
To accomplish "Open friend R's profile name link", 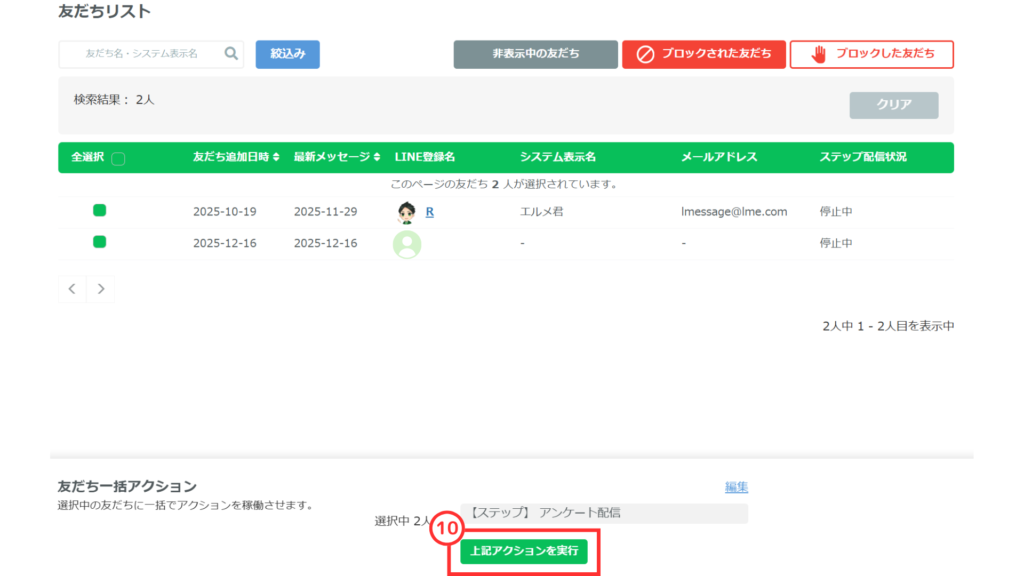I will click(429, 212).
